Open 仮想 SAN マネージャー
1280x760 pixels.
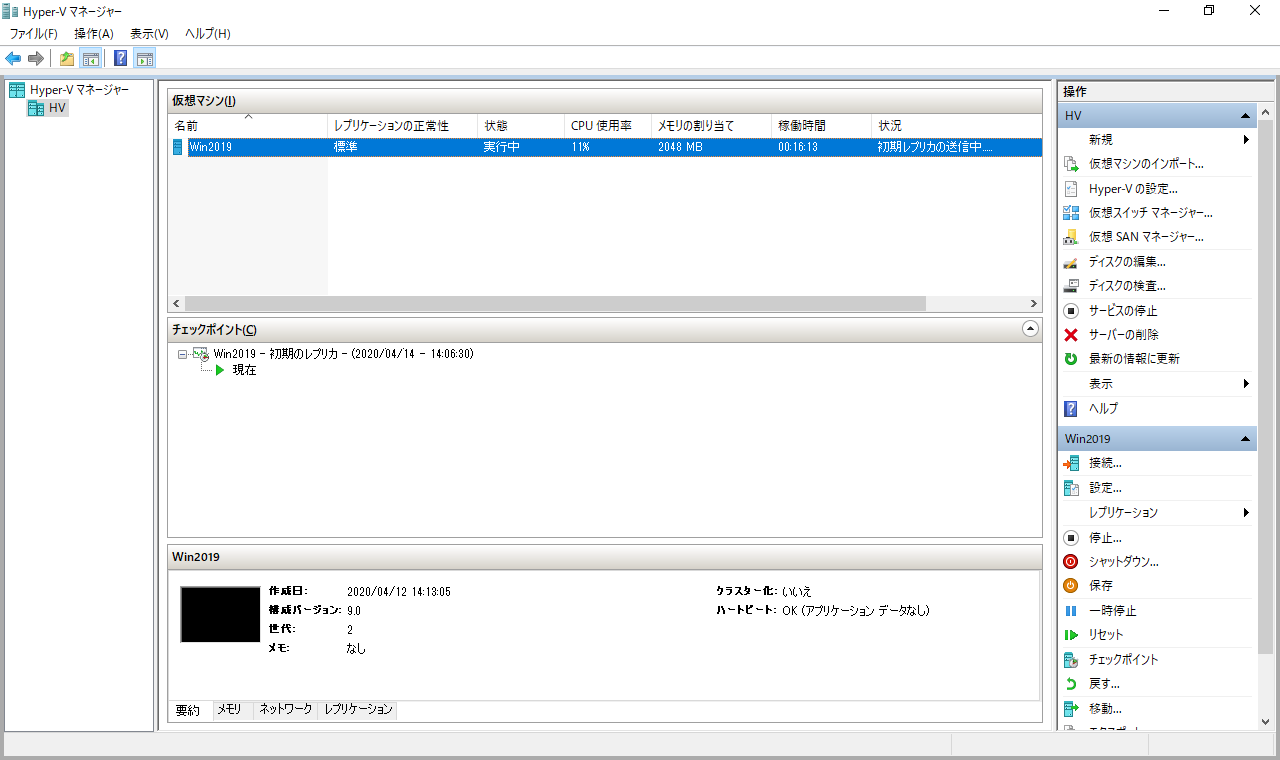(1146, 237)
